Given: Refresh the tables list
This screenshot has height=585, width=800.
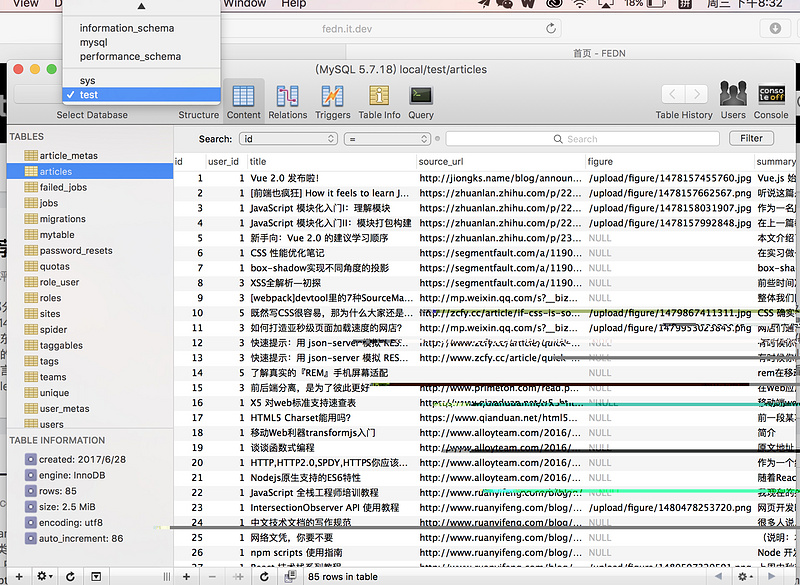Looking at the screenshot, I should coord(70,576).
